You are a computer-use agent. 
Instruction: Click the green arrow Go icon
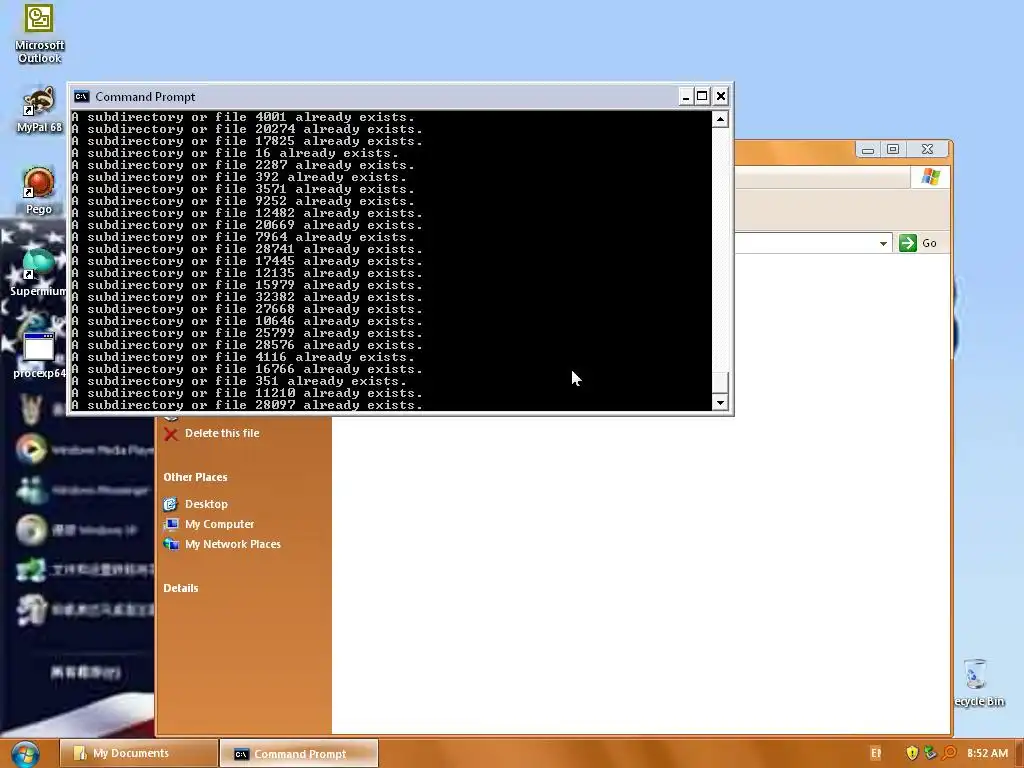[x=908, y=243]
